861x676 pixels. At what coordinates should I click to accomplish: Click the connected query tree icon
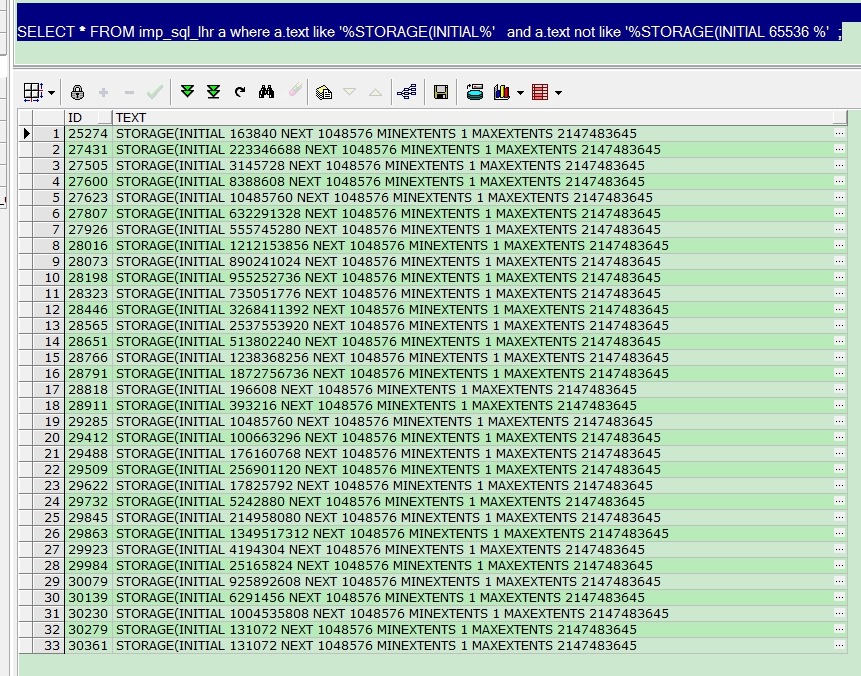[x=406, y=92]
